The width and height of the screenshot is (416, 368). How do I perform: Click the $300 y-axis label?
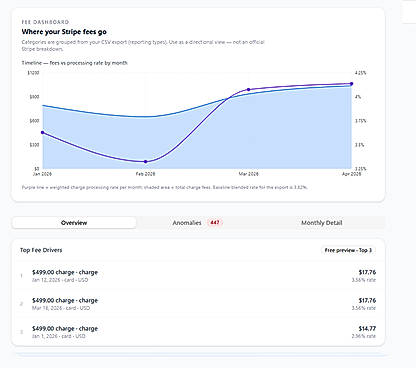pyautogui.click(x=34, y=145)
